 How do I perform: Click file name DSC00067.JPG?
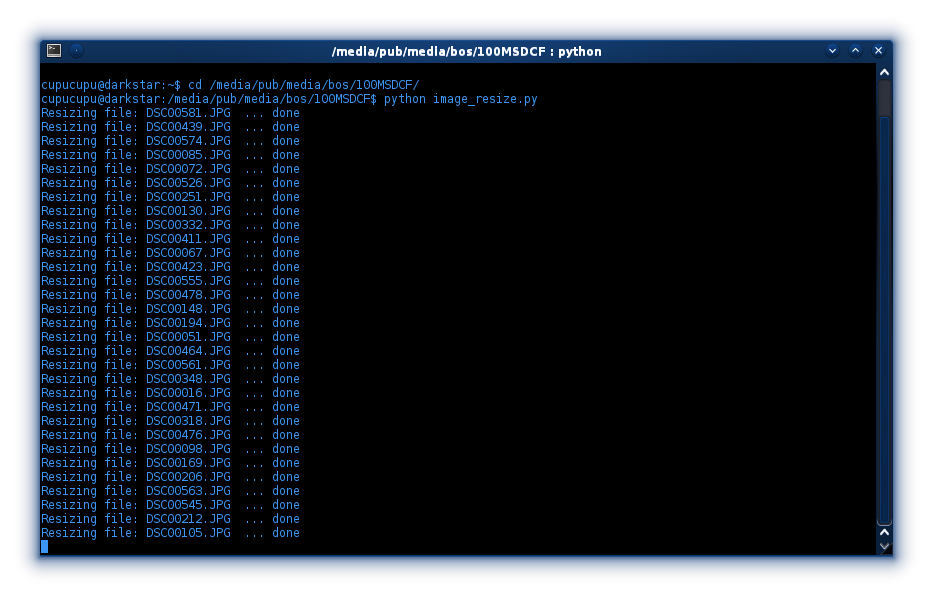coord(188,253)
